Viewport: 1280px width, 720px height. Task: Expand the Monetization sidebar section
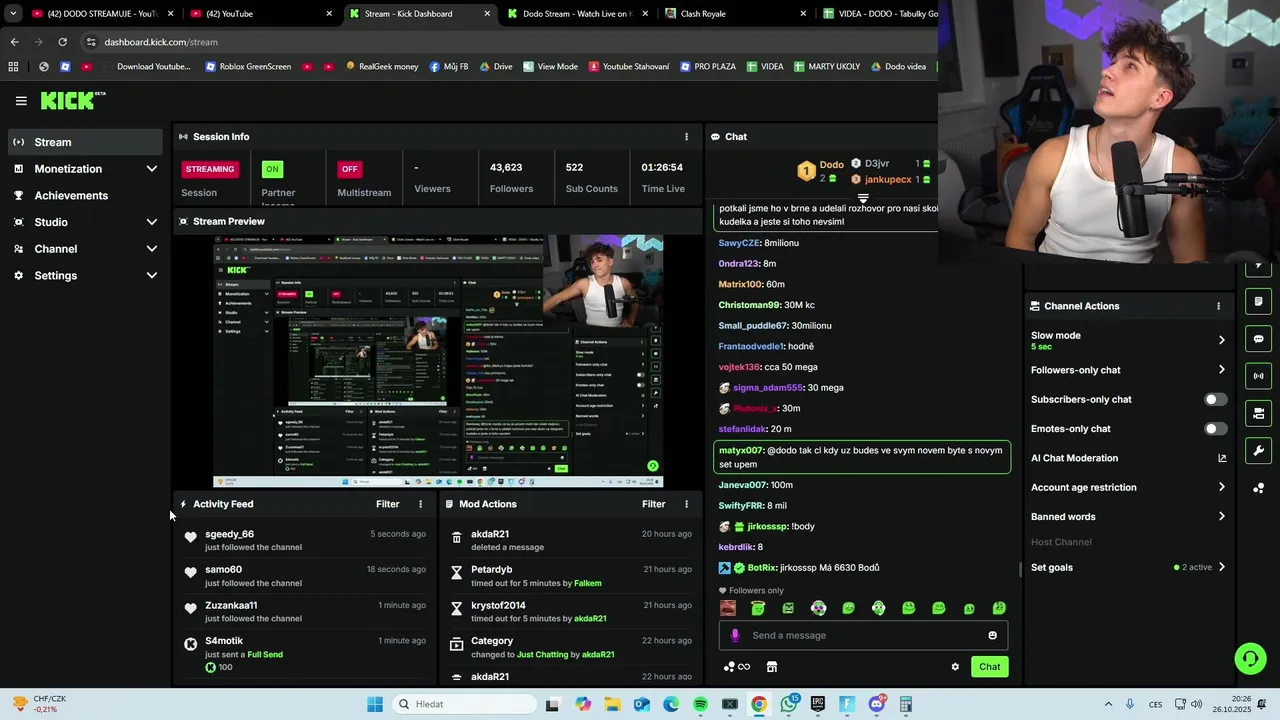pos(152,169)
